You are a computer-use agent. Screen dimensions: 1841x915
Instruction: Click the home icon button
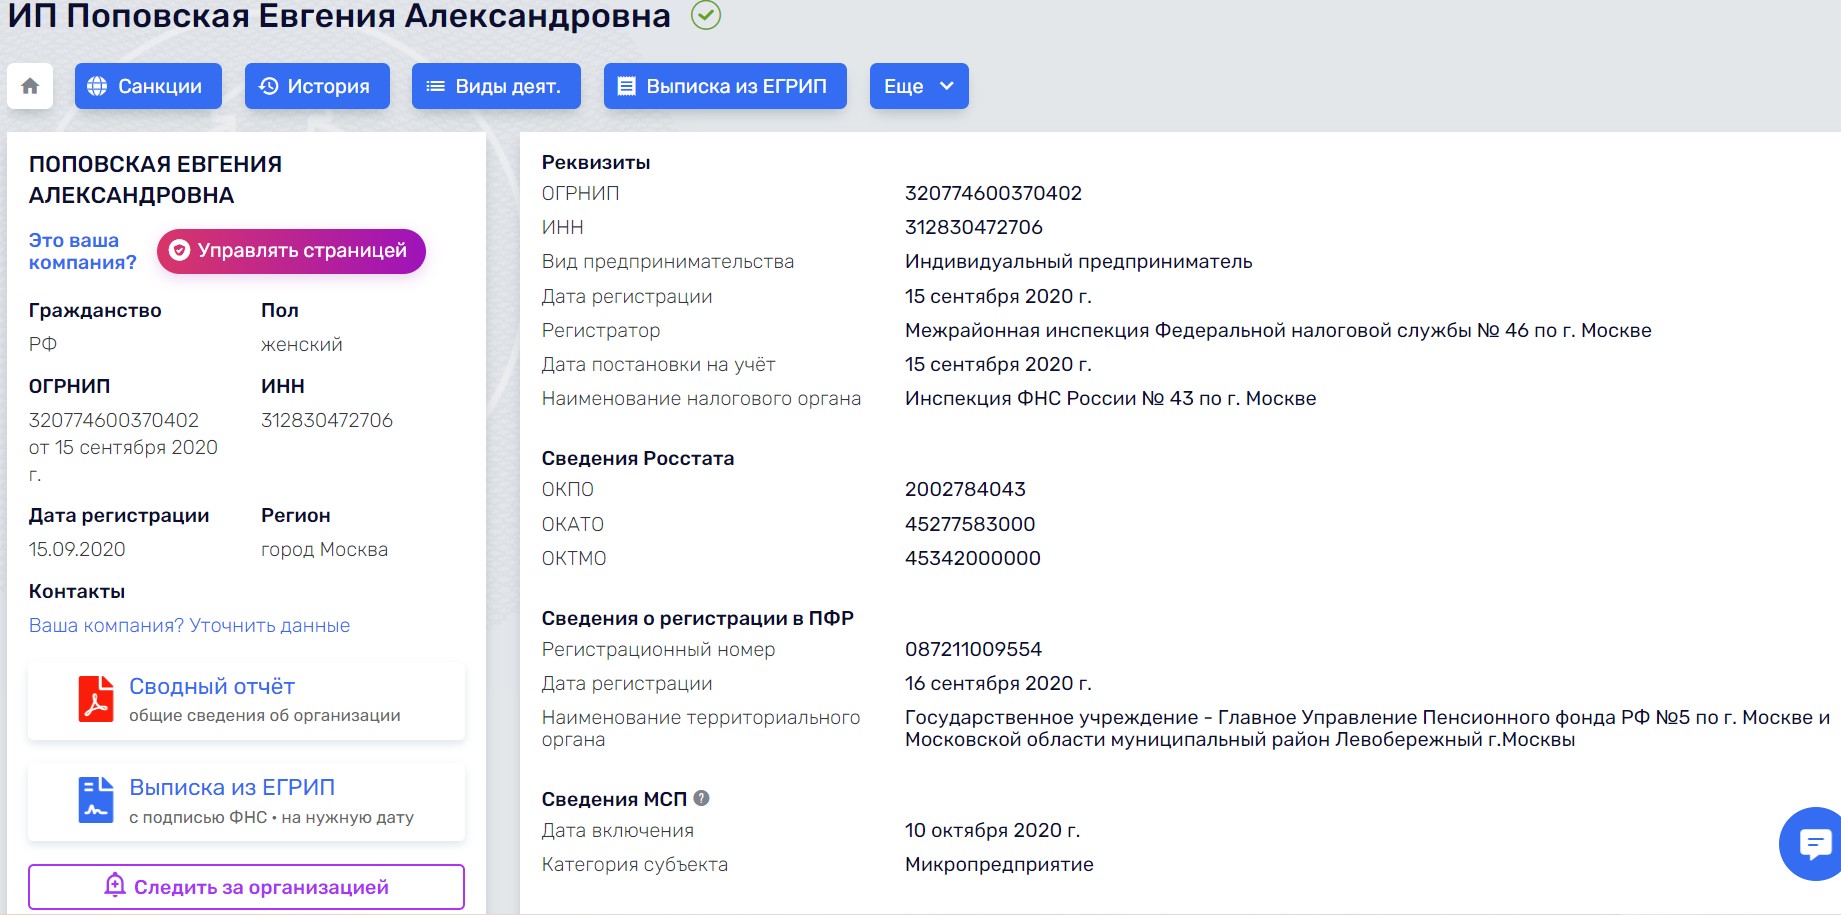pos(30,86)
